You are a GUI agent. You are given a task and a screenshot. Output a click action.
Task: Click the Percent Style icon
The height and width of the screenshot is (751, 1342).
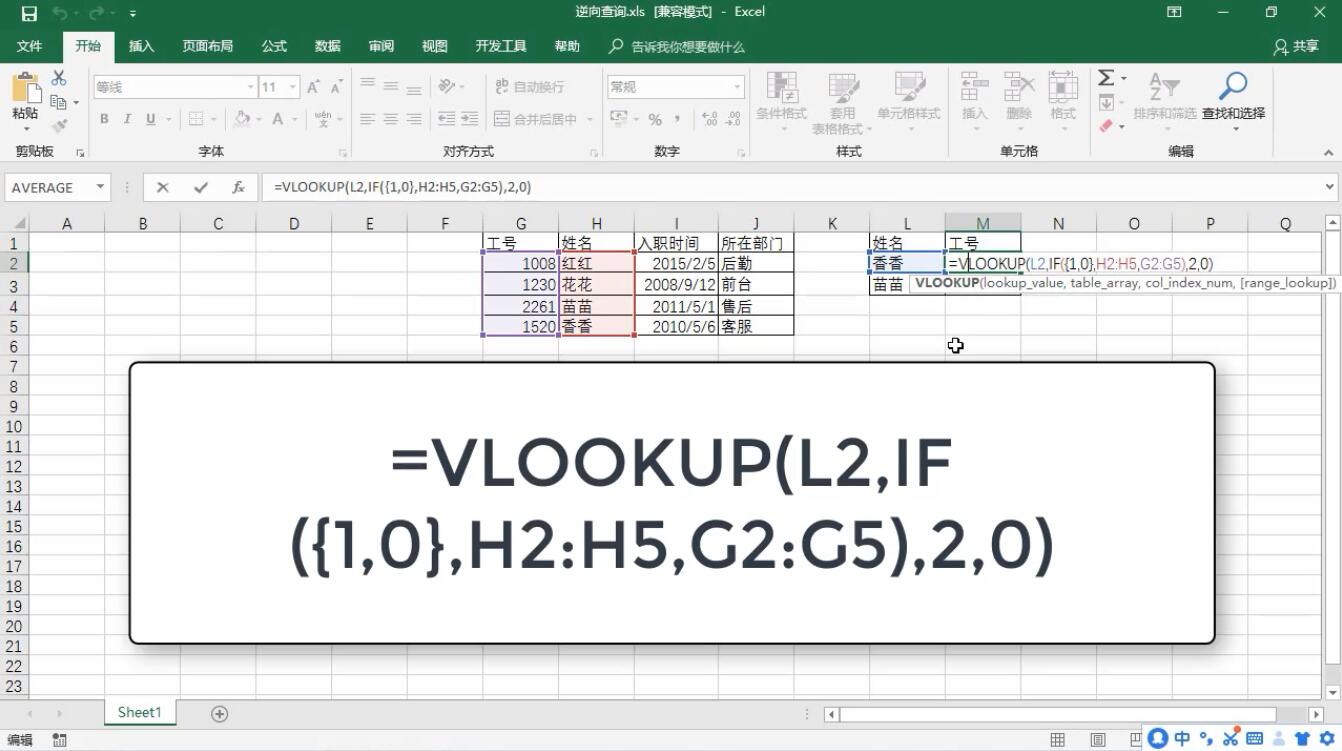point(655,119)
